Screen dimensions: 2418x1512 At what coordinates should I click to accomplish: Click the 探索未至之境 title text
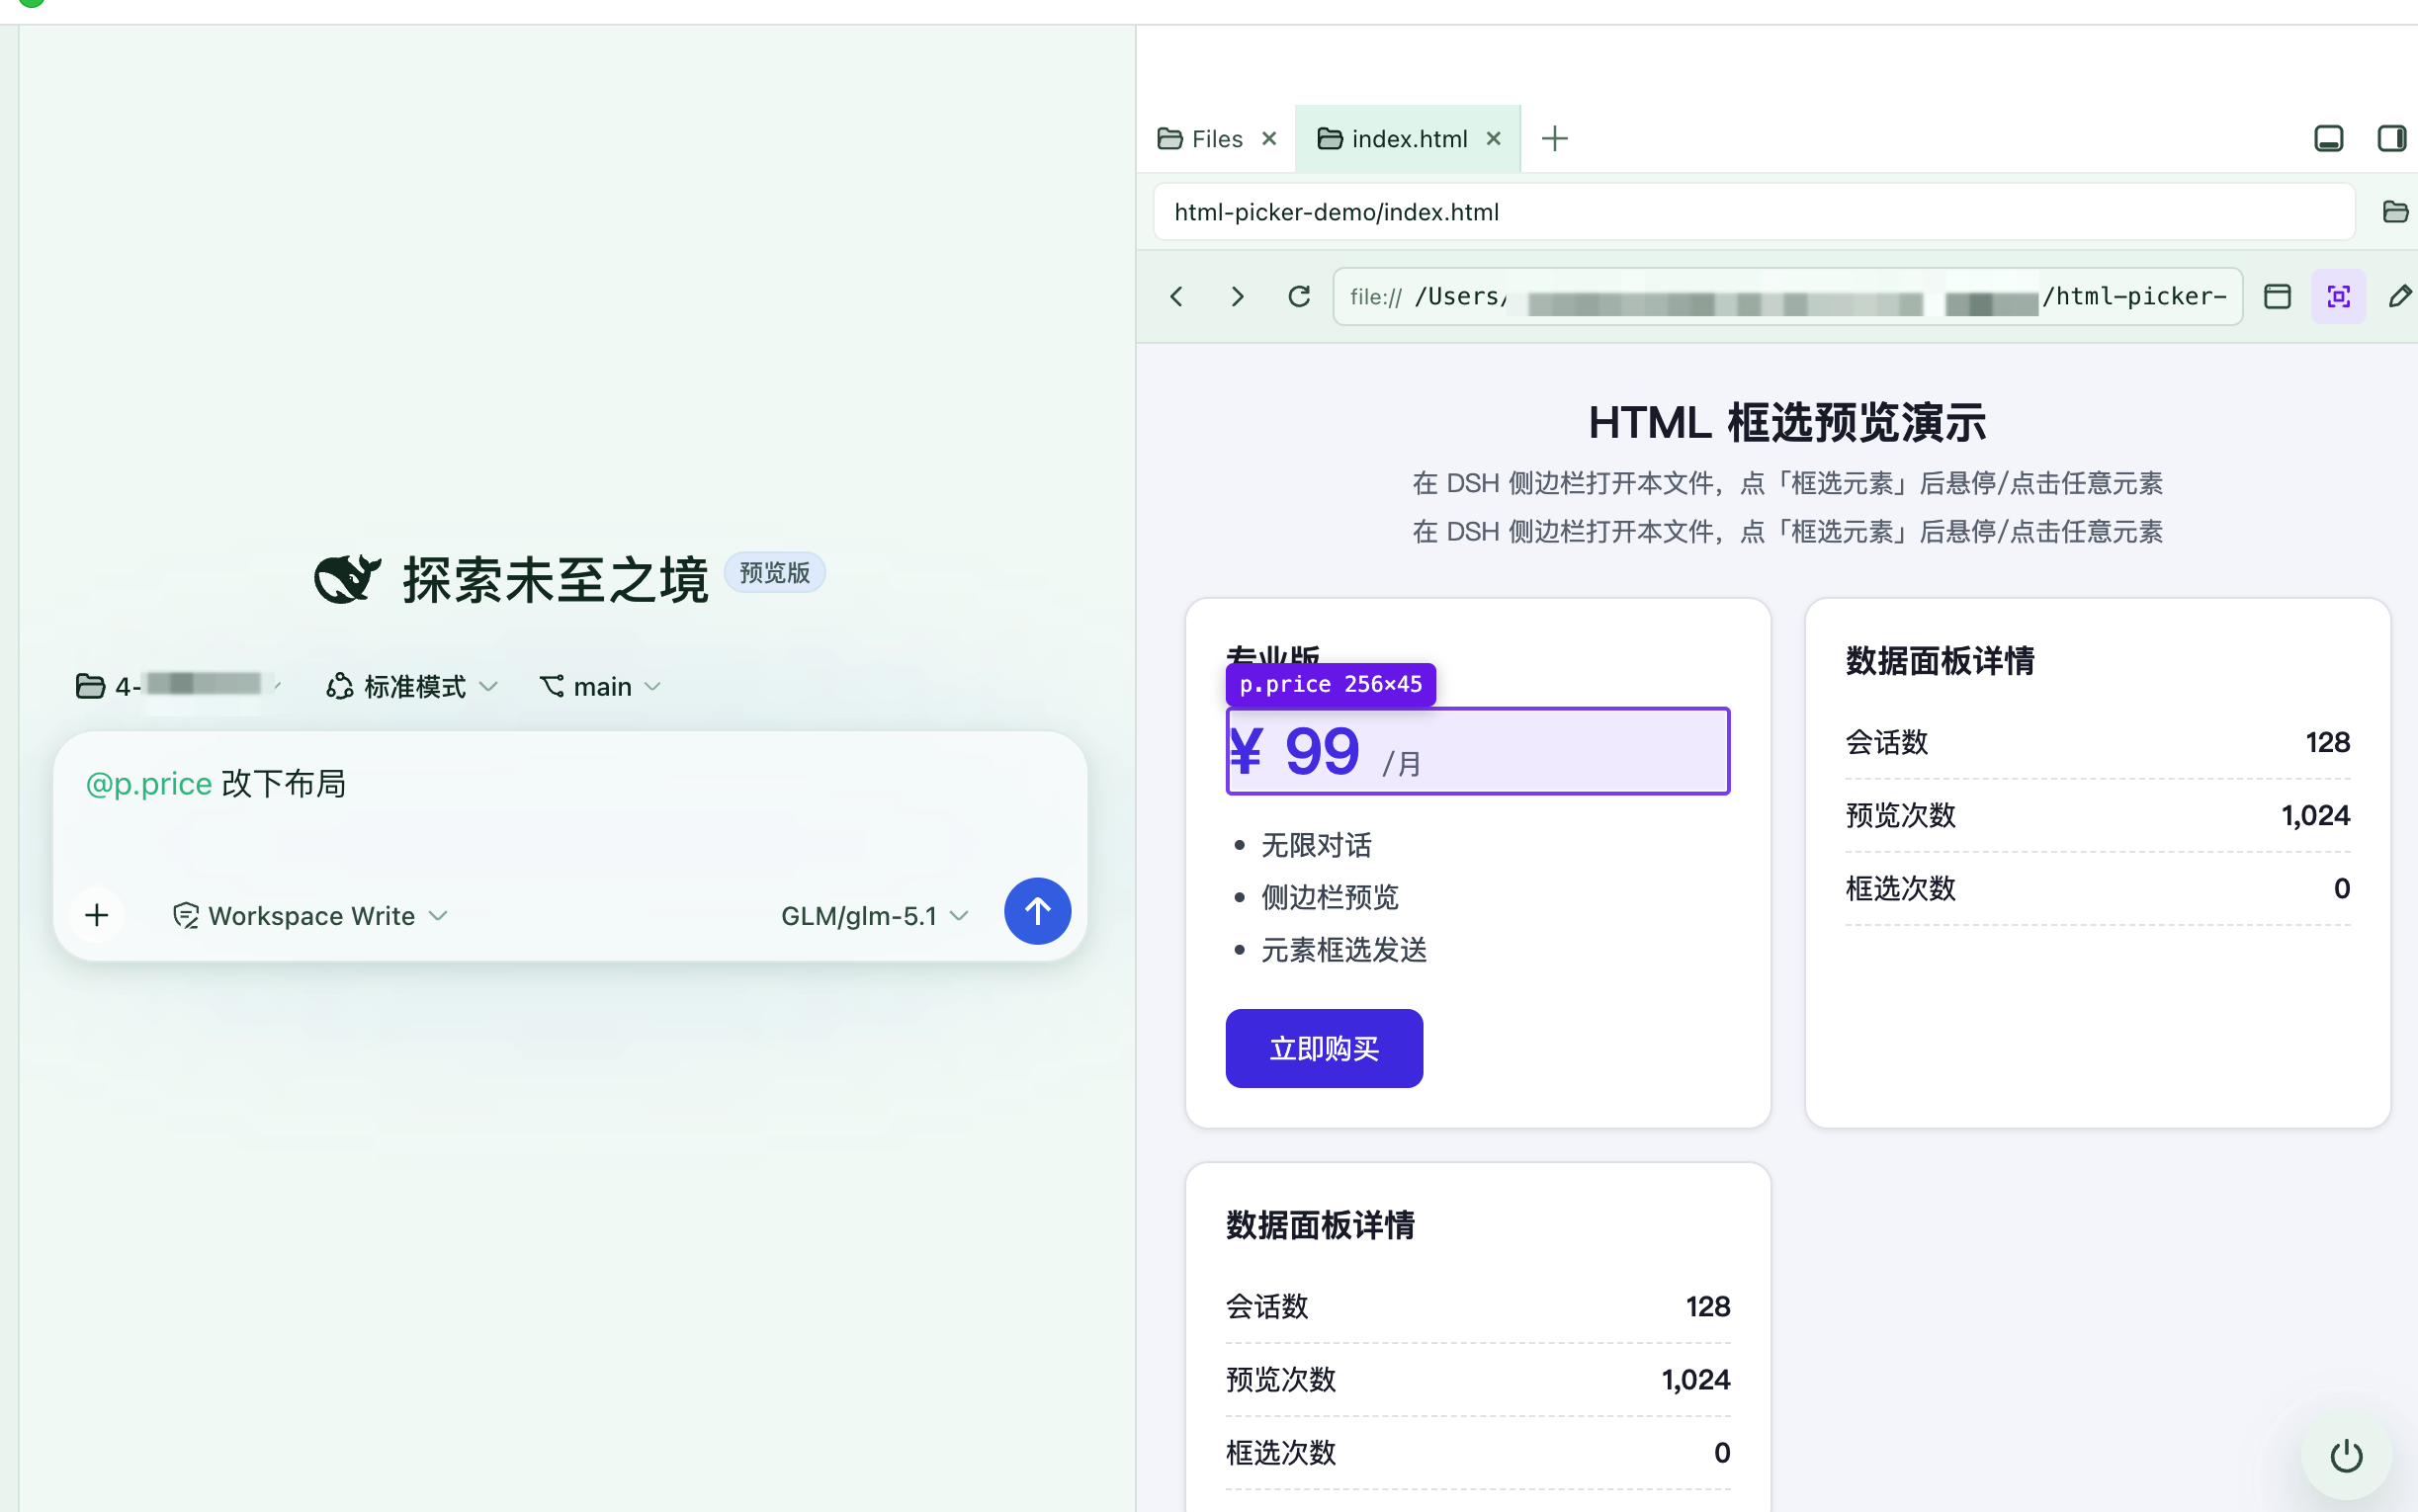[555, 580]
